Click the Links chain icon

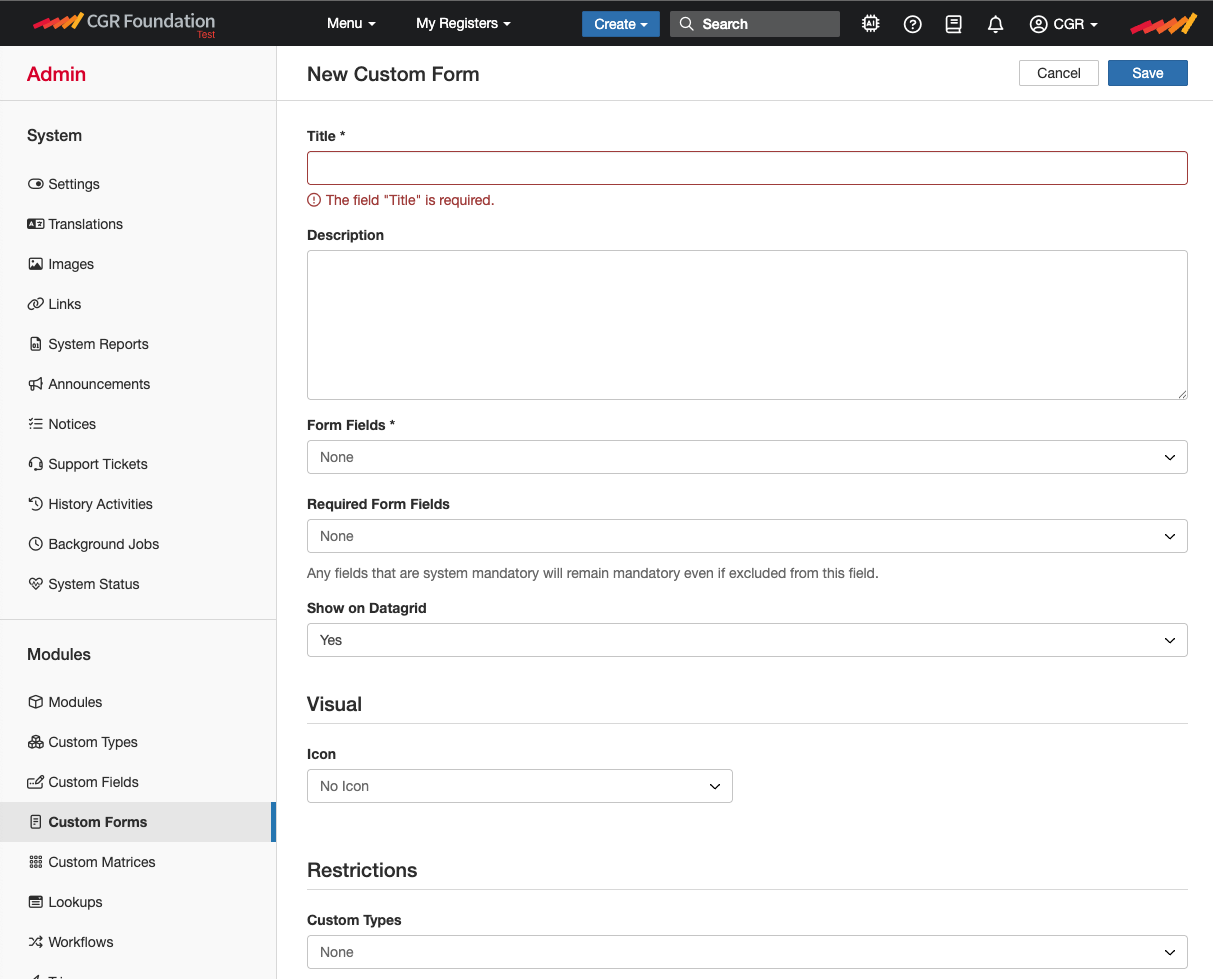36,304
